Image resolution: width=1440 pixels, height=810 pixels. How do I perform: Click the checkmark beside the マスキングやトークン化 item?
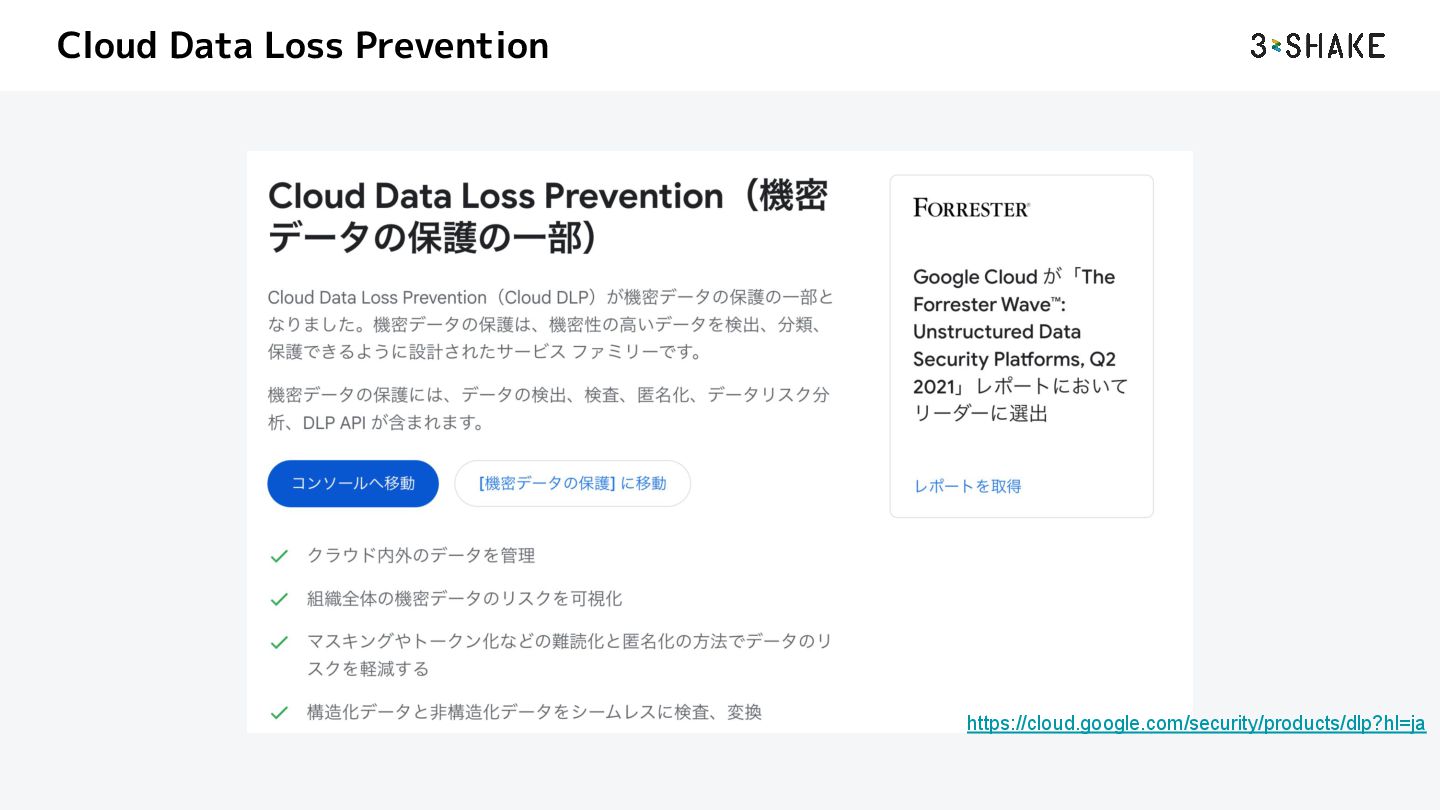coord(280,642)
